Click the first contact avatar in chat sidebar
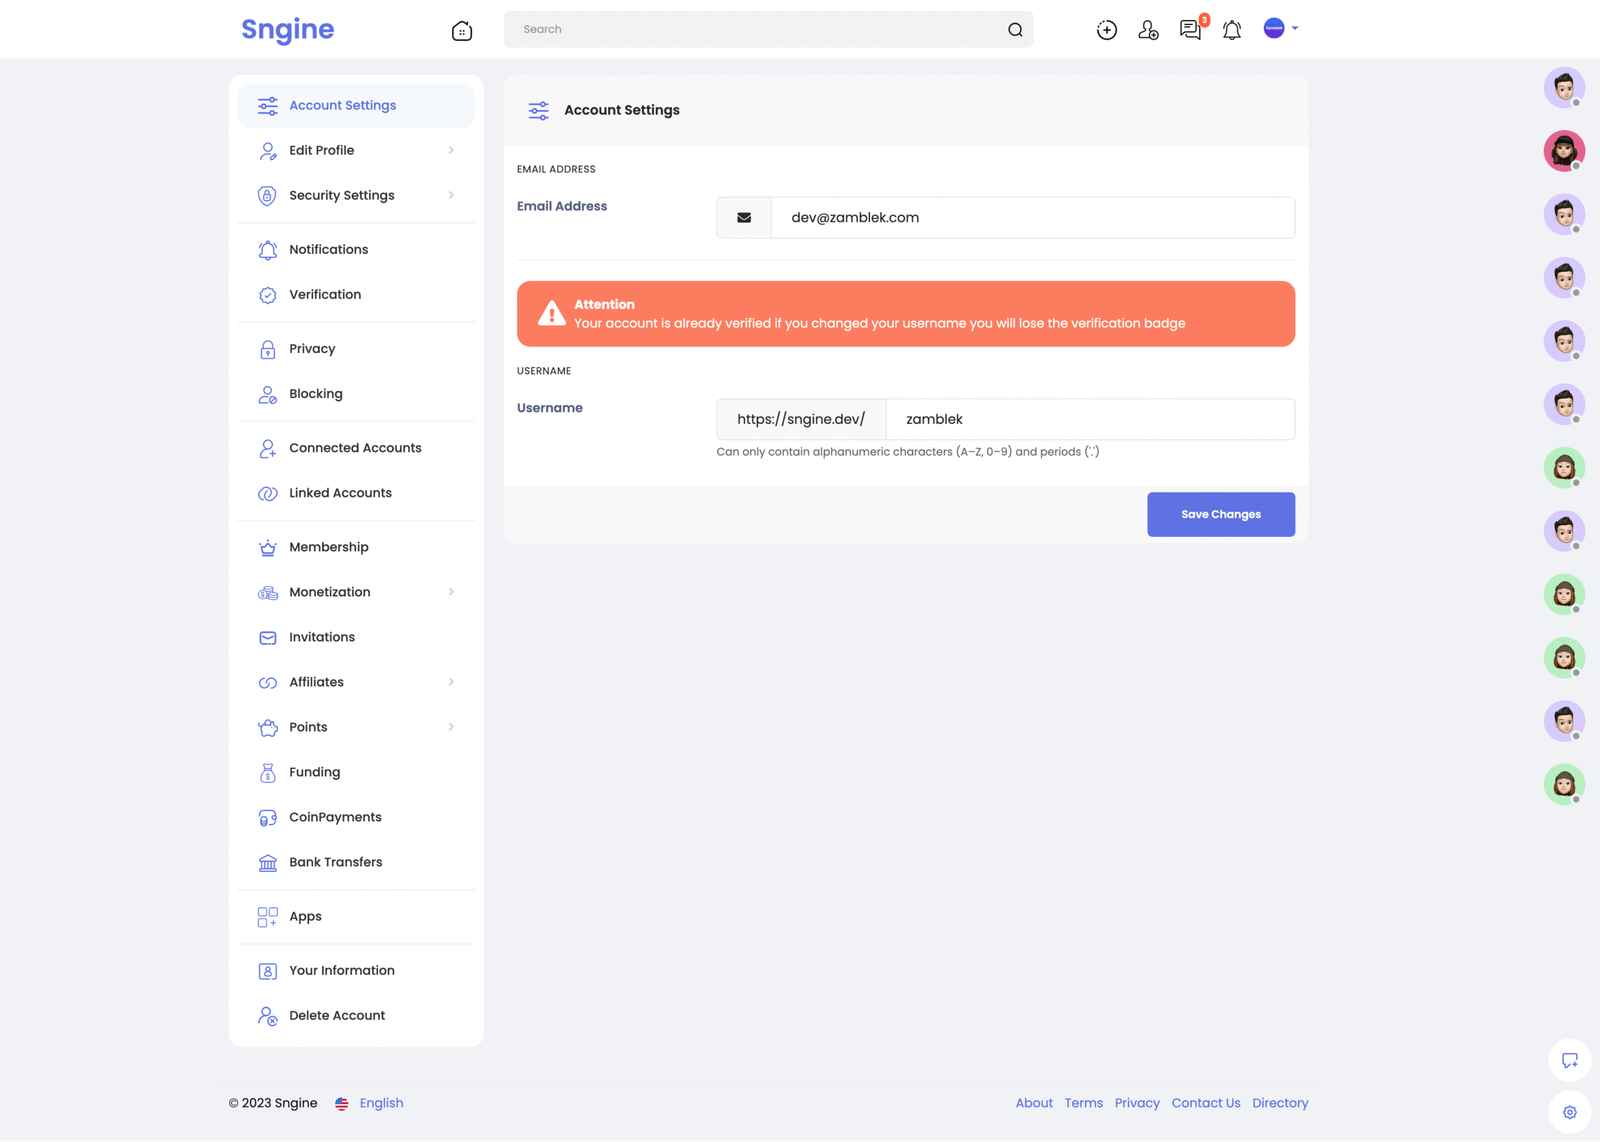Screen dimensions: 1600x1142 1563,88
